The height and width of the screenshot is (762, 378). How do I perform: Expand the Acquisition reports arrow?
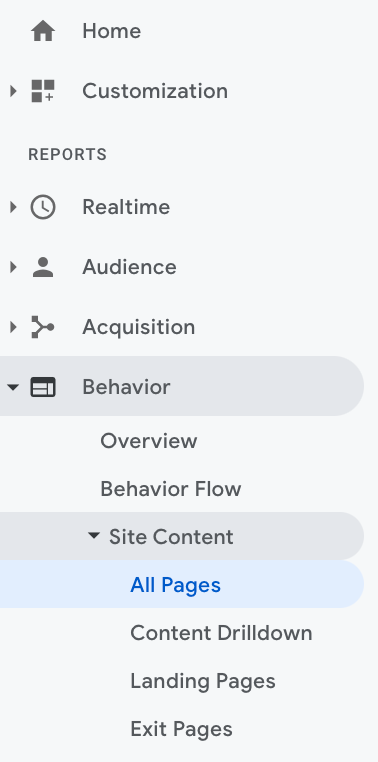(13, 327)
